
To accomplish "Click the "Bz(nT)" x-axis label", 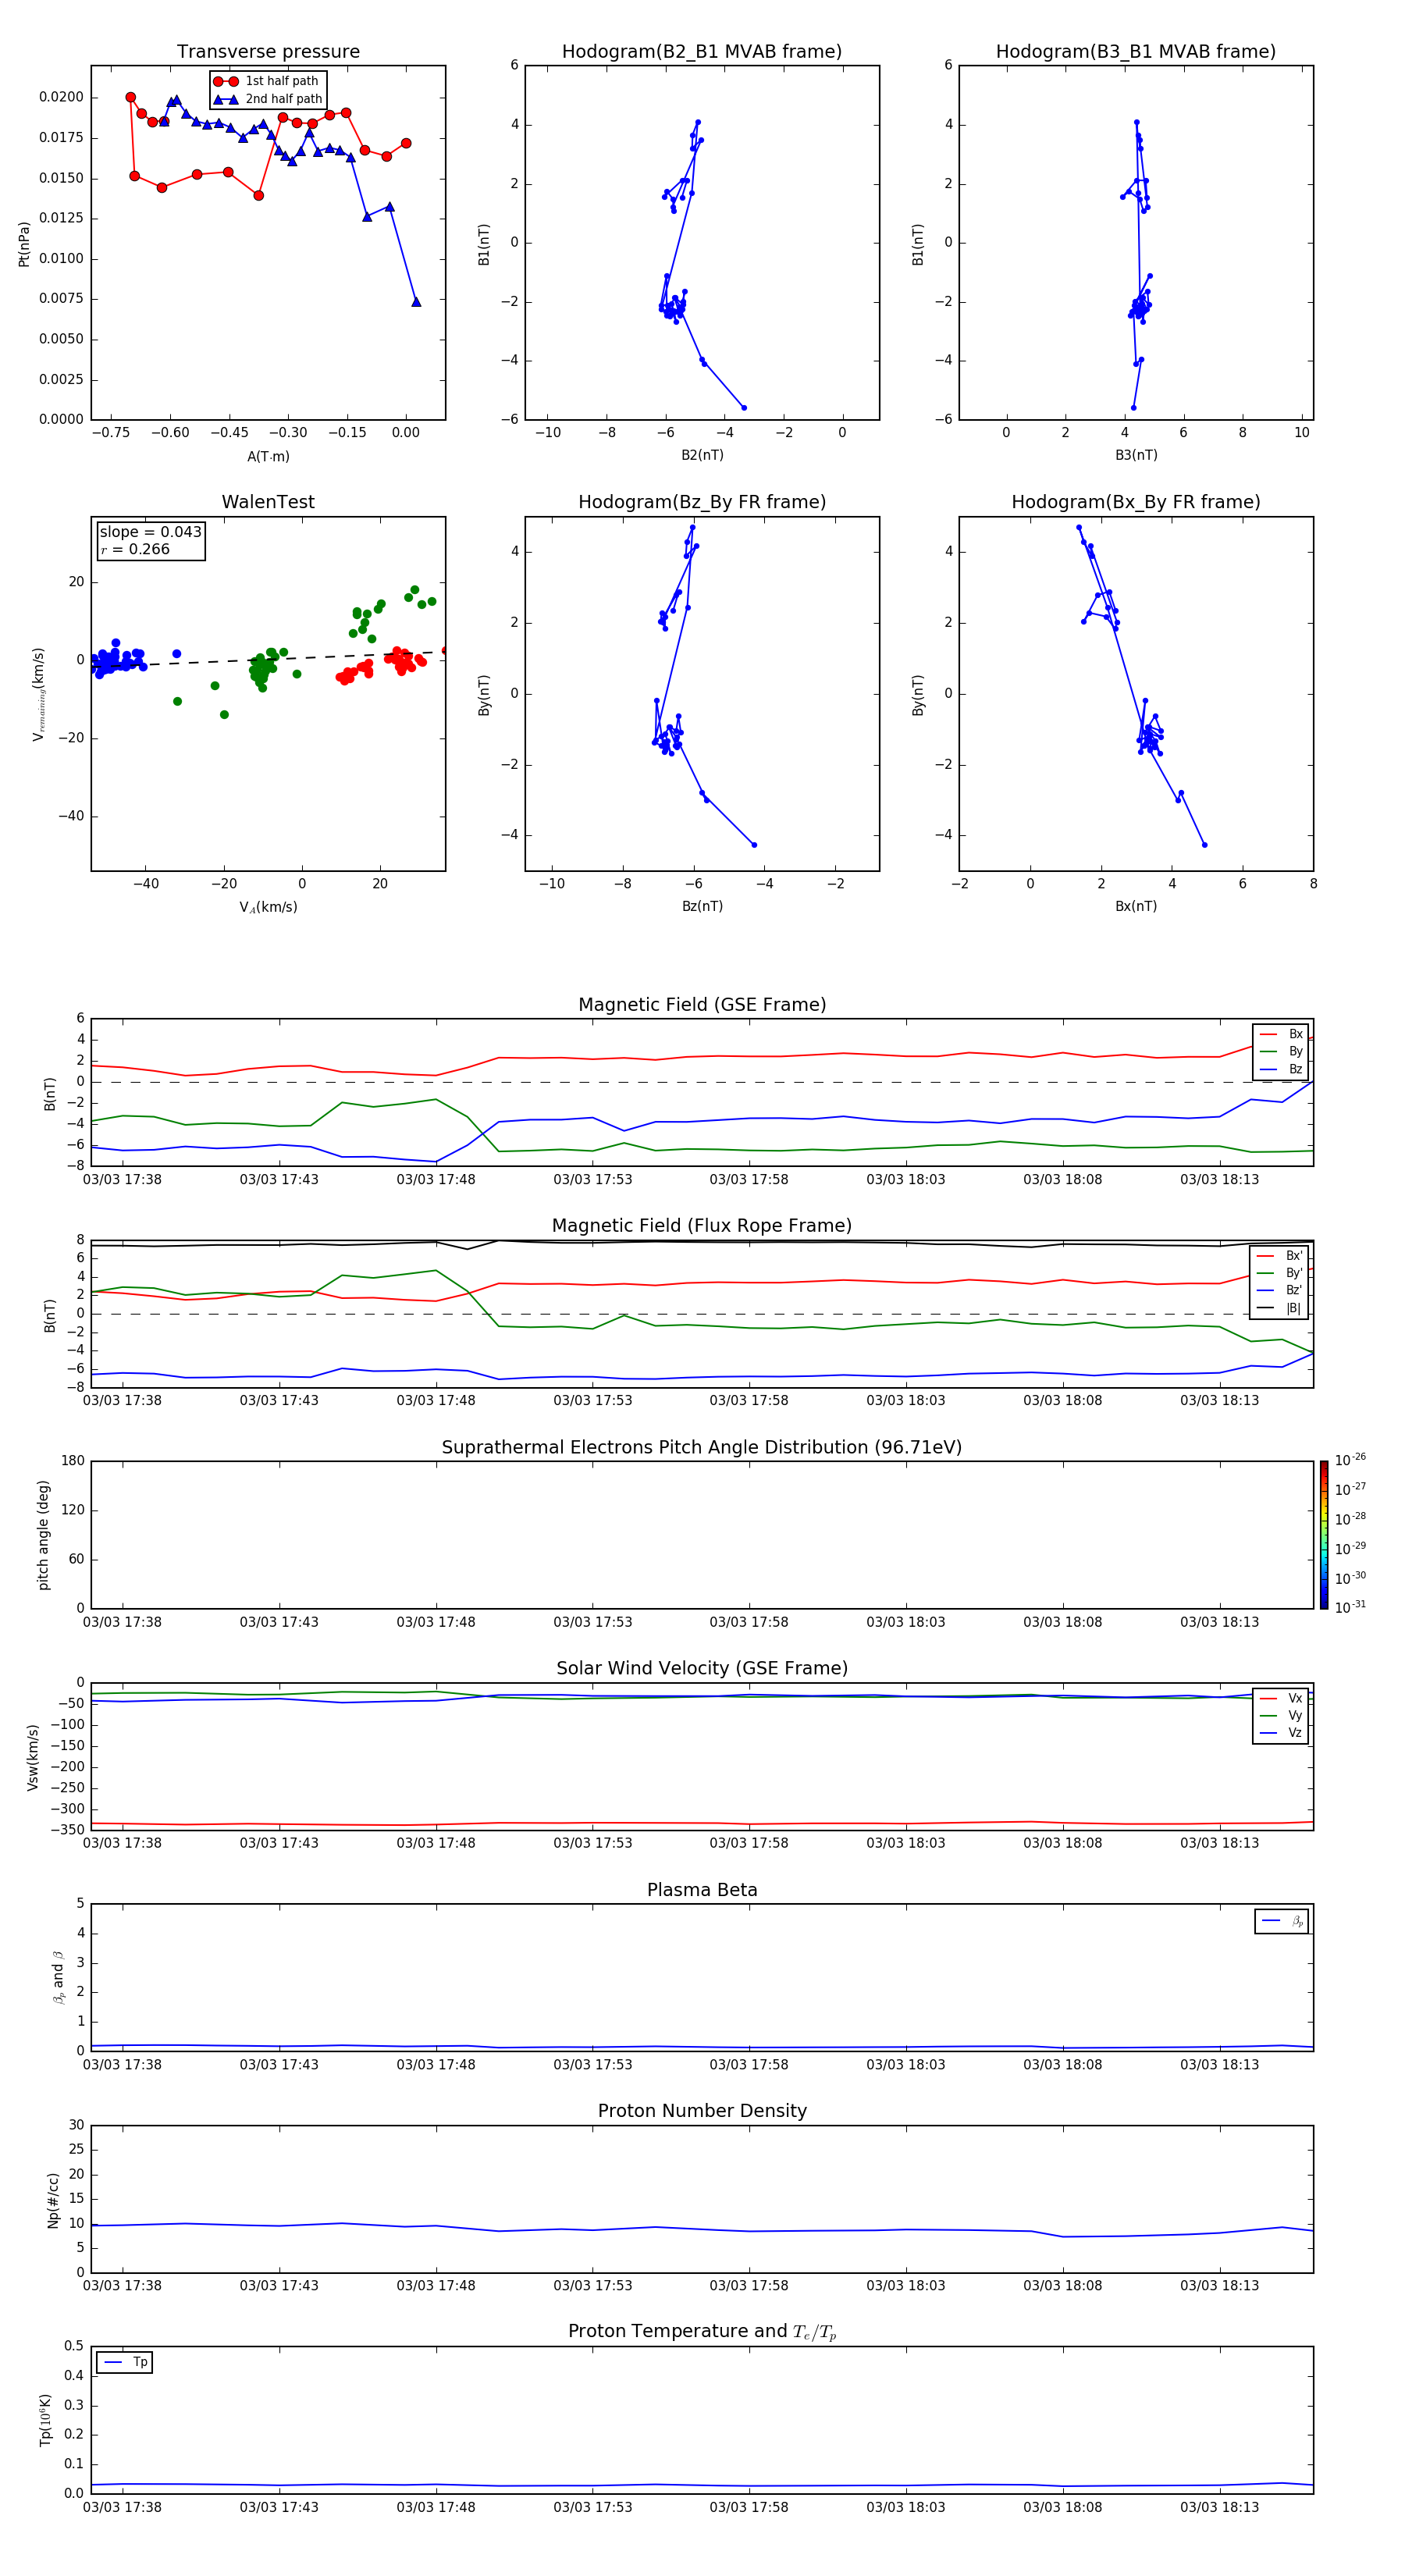I will coord(702,906).
